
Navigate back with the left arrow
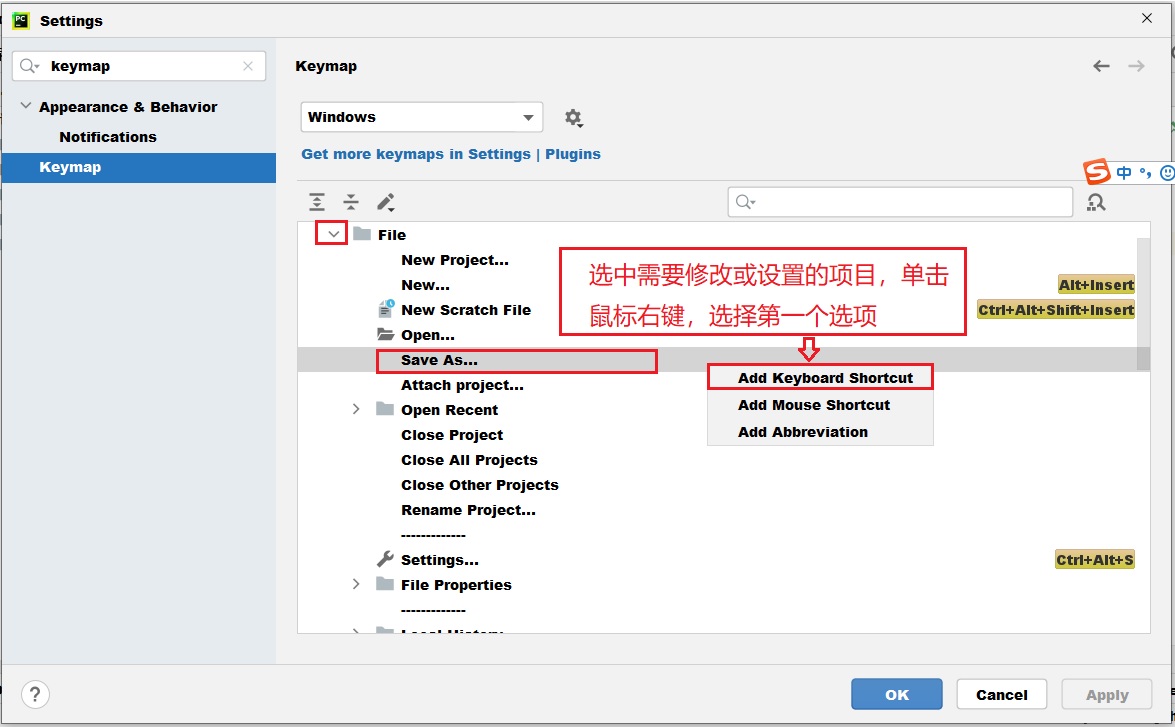click(x=1101, y=66)
